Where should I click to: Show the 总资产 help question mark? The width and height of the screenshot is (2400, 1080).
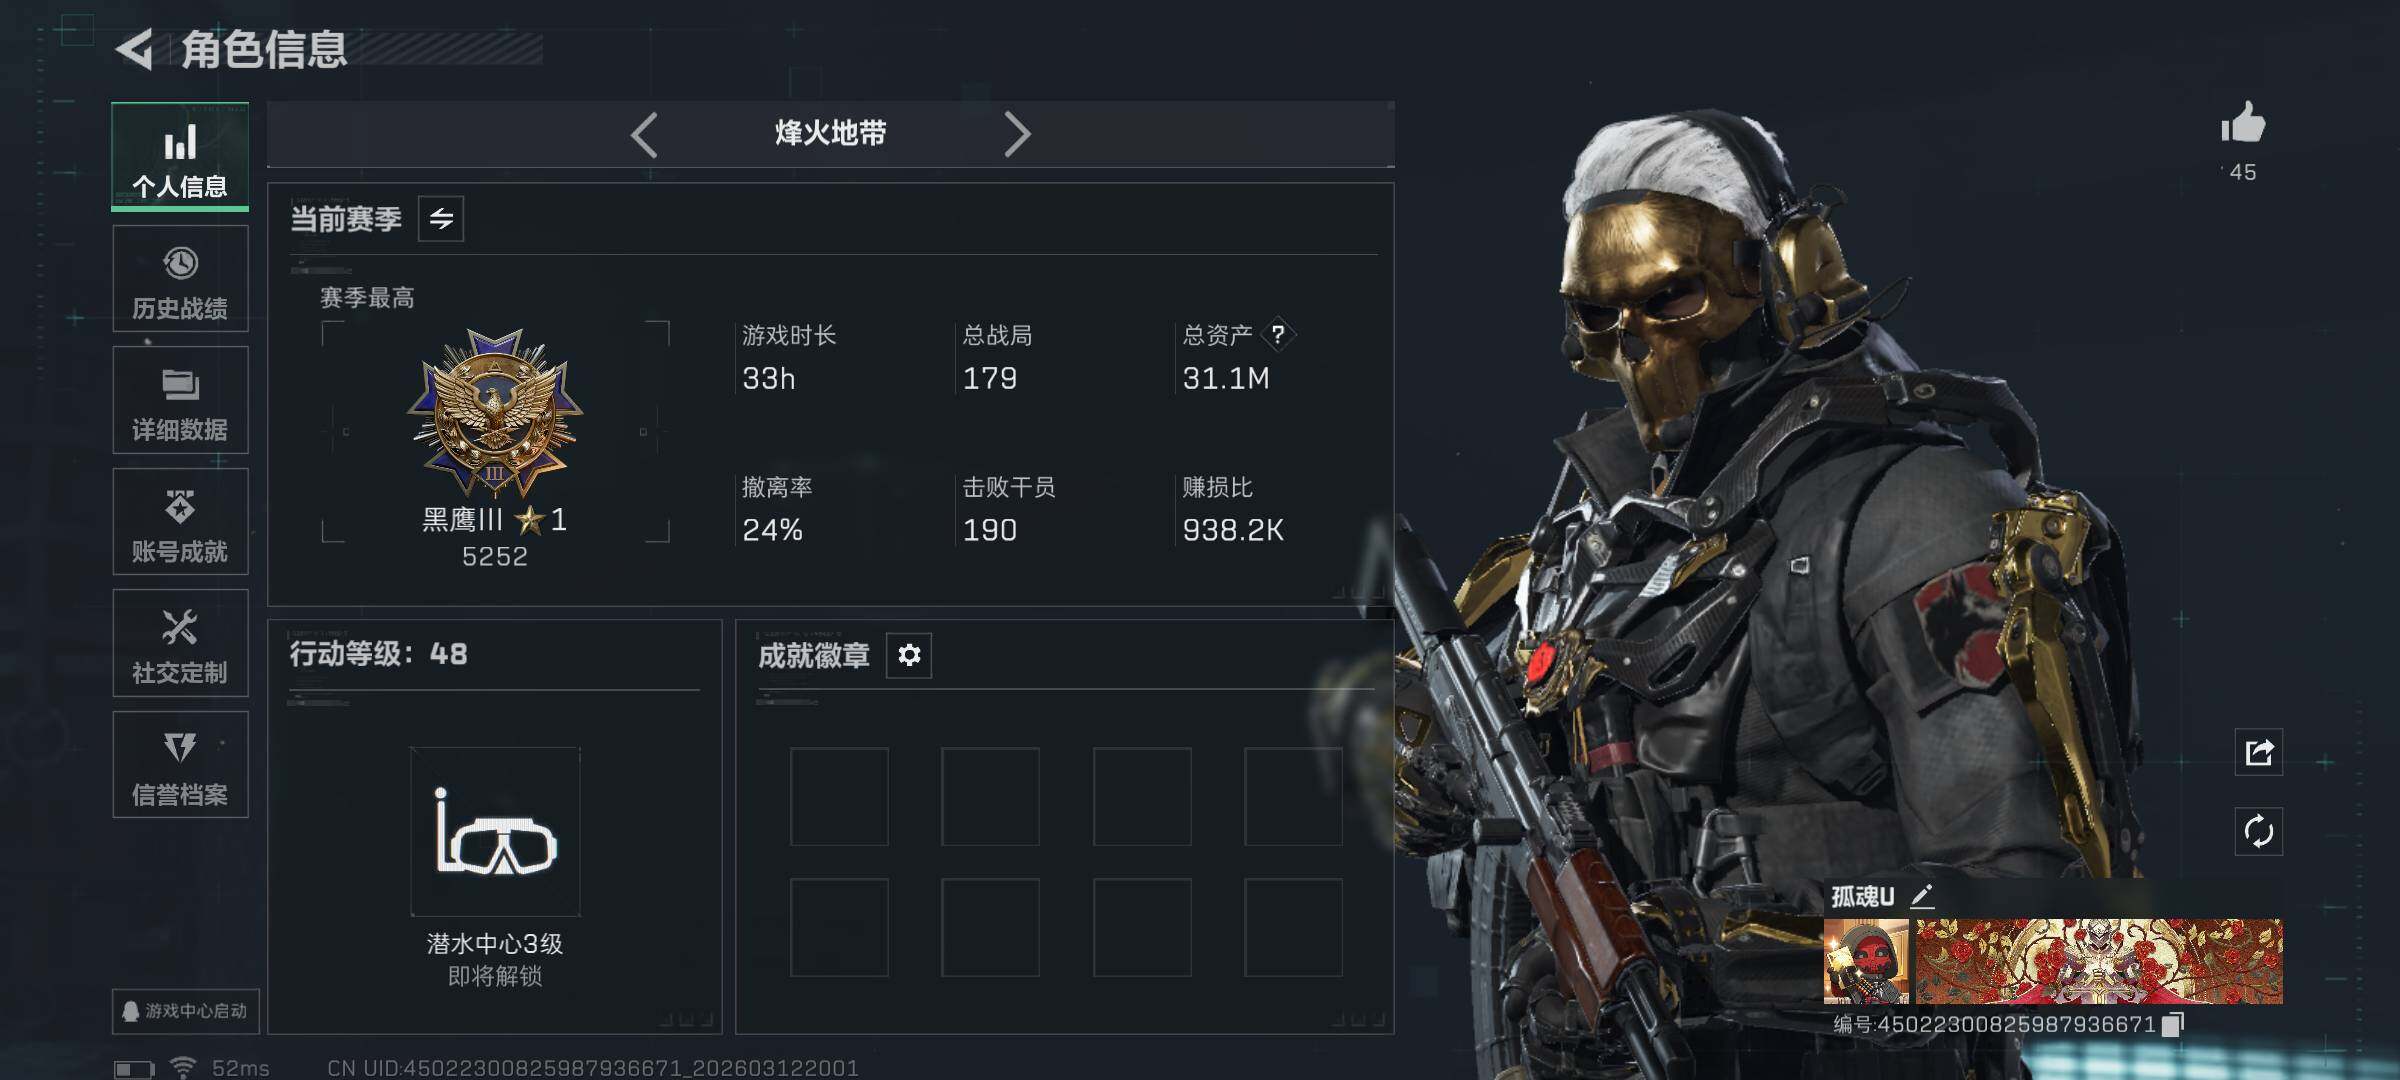pos(1277,335)
